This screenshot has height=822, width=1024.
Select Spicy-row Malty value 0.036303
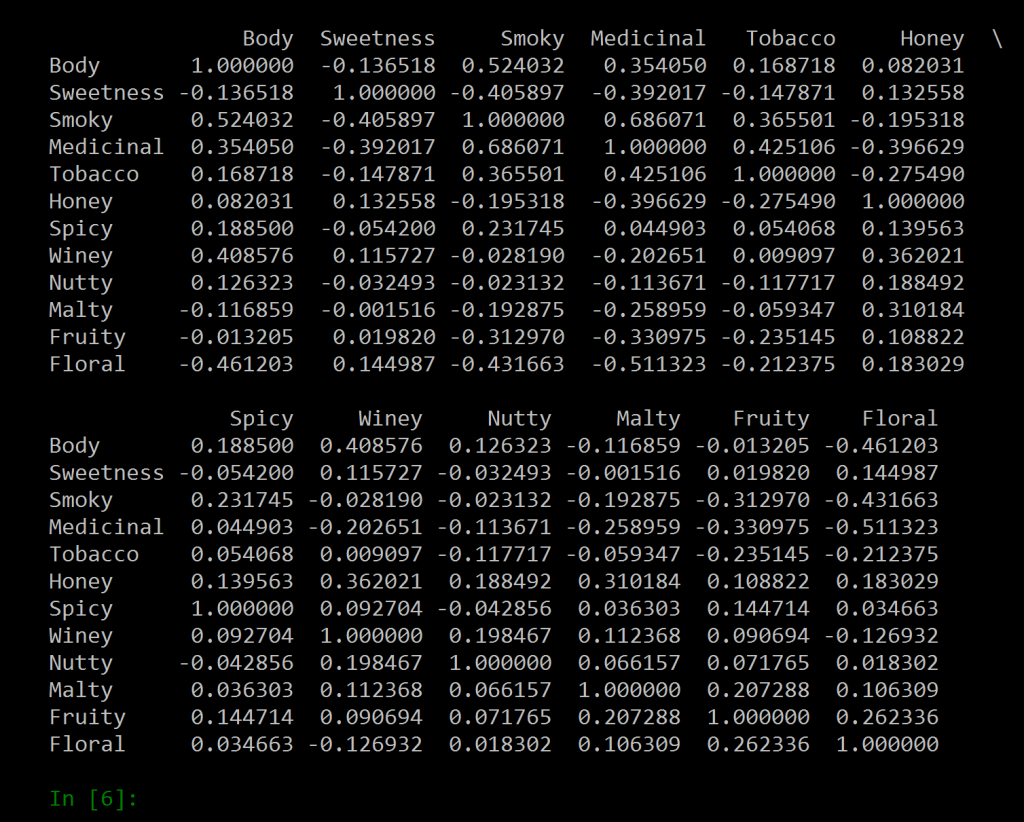(629, 609)
